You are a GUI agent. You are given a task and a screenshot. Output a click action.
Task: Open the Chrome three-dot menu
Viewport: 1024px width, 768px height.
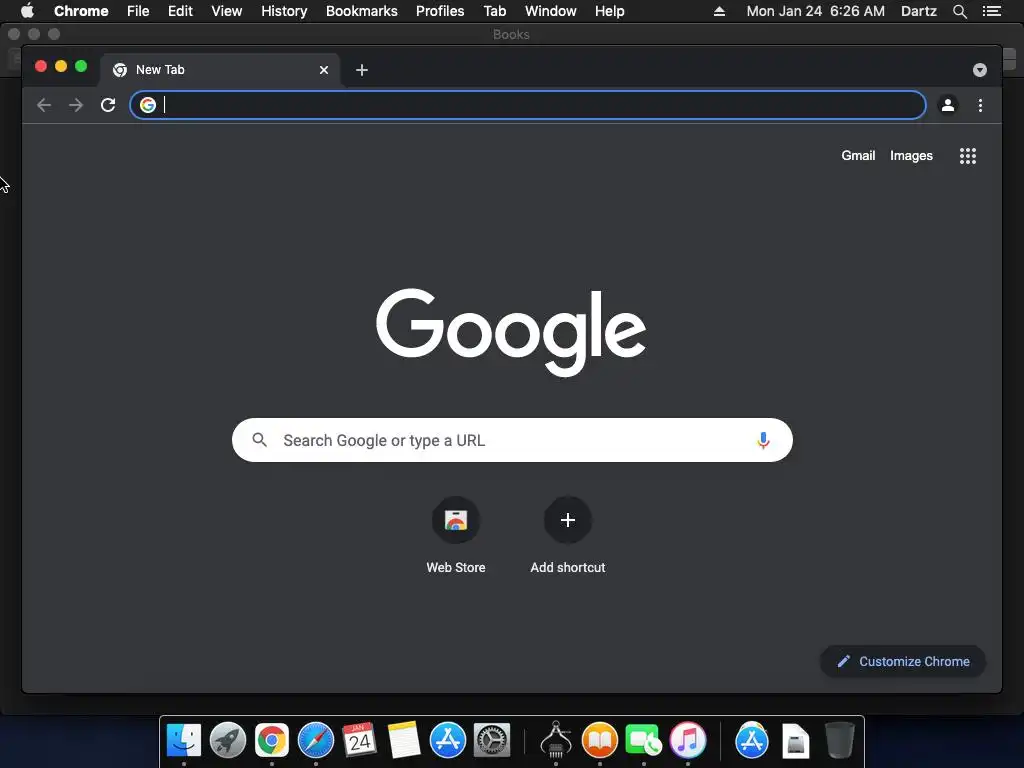pyautogui.click(x=980, y=105)
